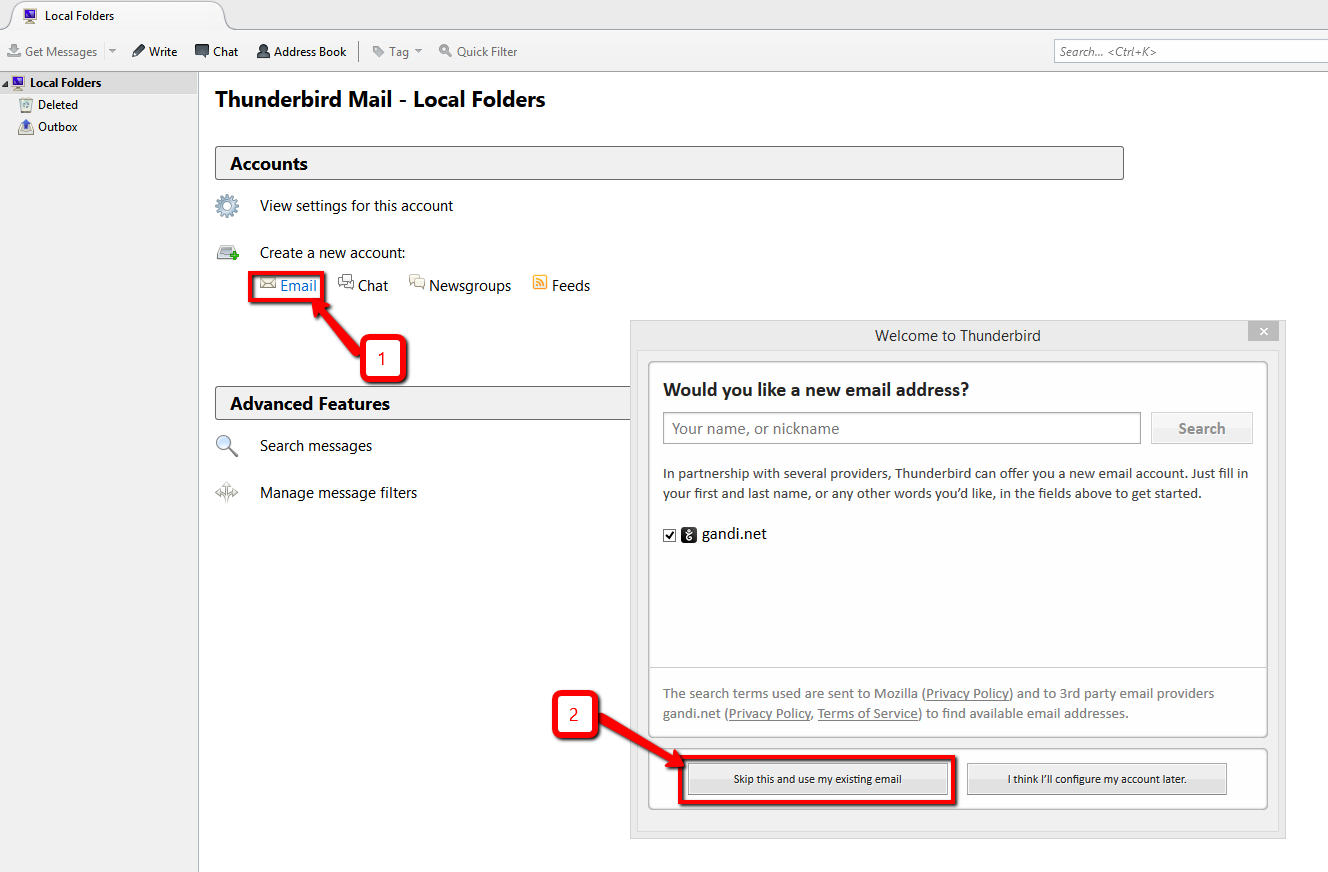1328x872 pixels.
Task: Open Search messages
Action: [316, 446]
